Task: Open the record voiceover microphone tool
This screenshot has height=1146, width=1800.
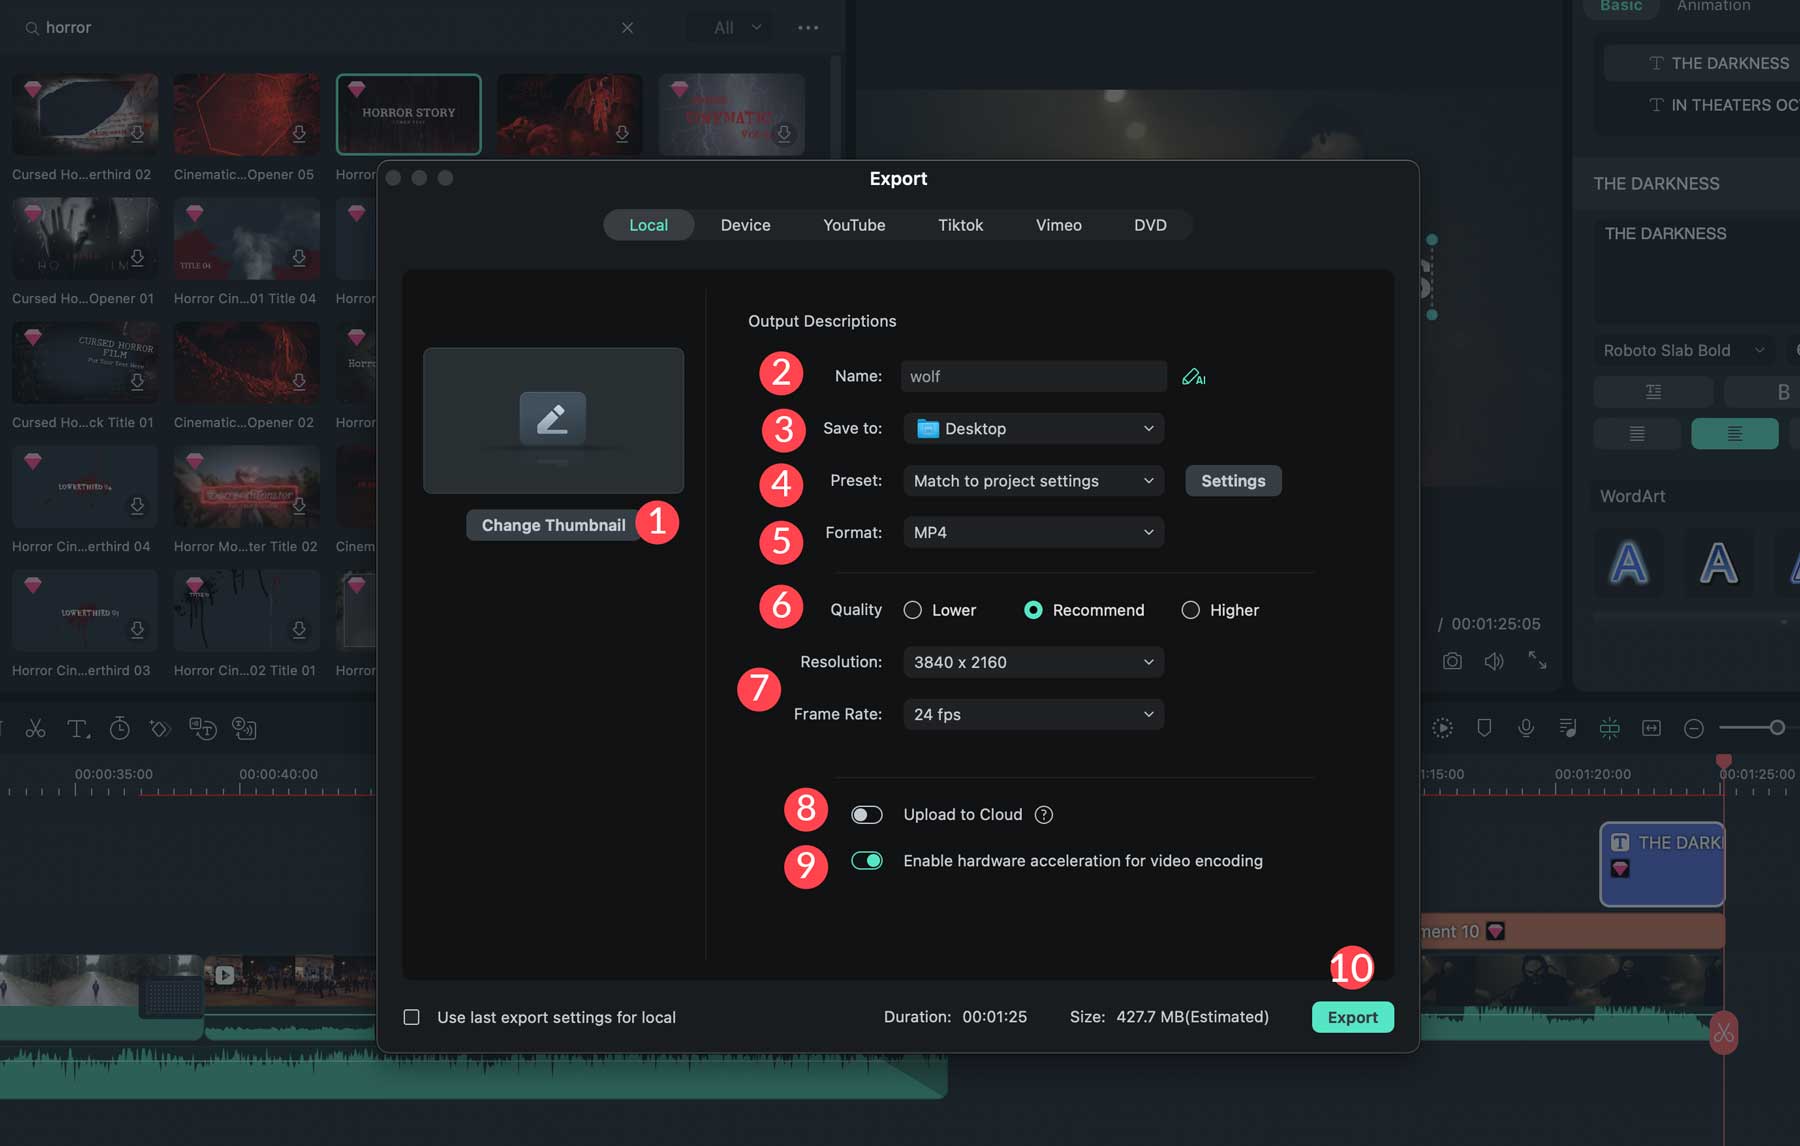Action: 1526,728
